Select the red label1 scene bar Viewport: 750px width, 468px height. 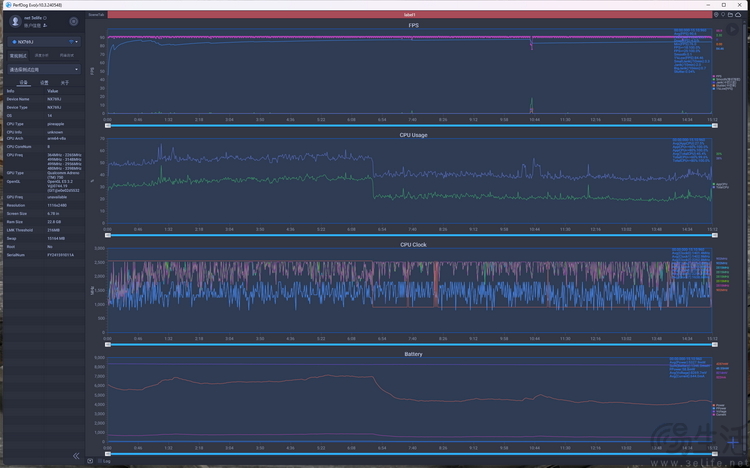tap(409, 15)
